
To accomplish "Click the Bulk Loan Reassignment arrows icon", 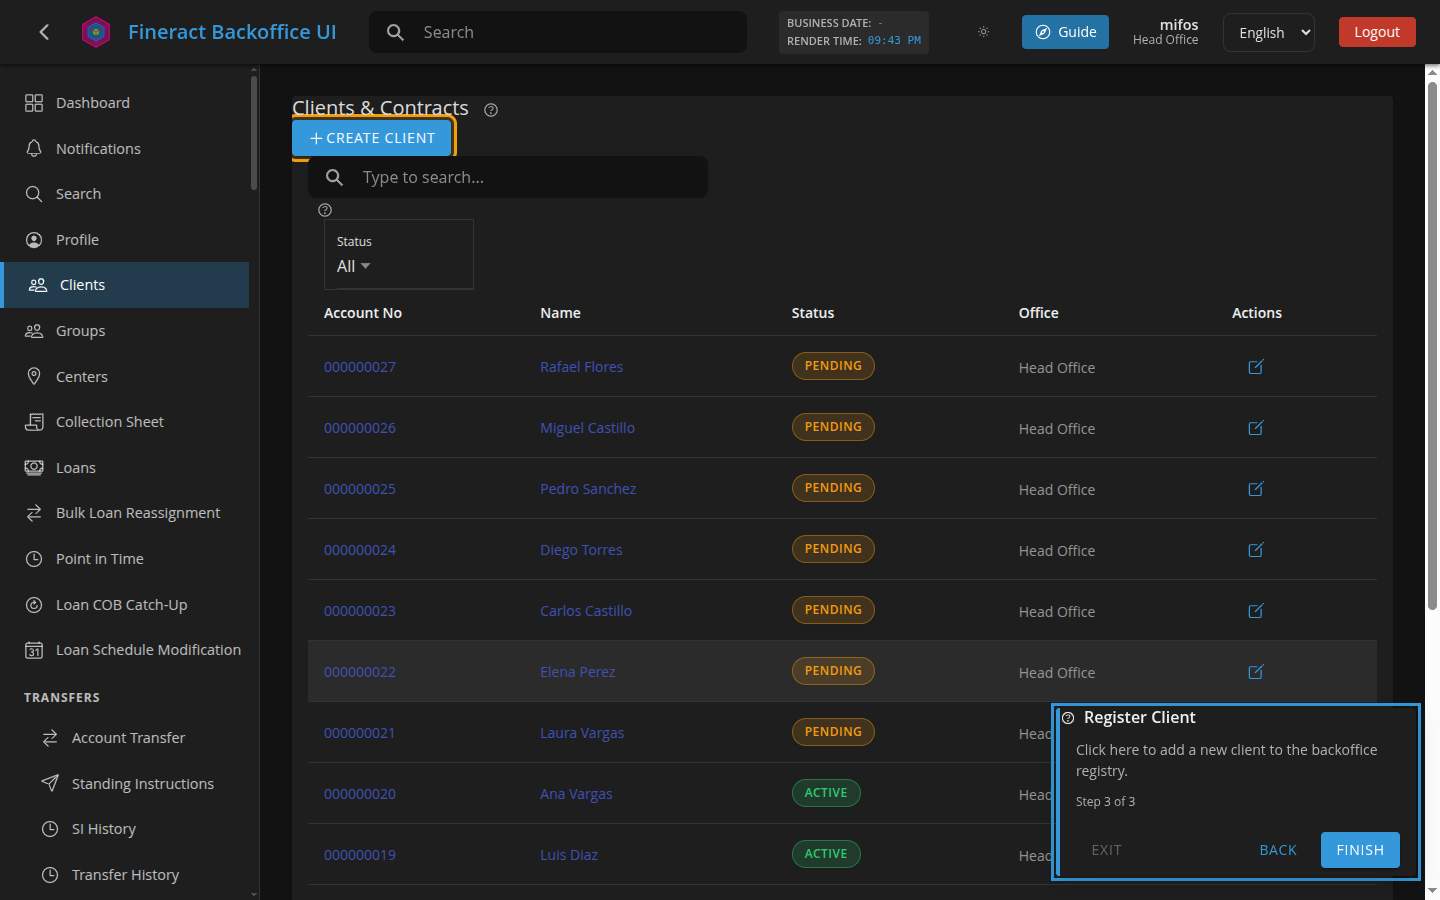I will tap(34, 513).
